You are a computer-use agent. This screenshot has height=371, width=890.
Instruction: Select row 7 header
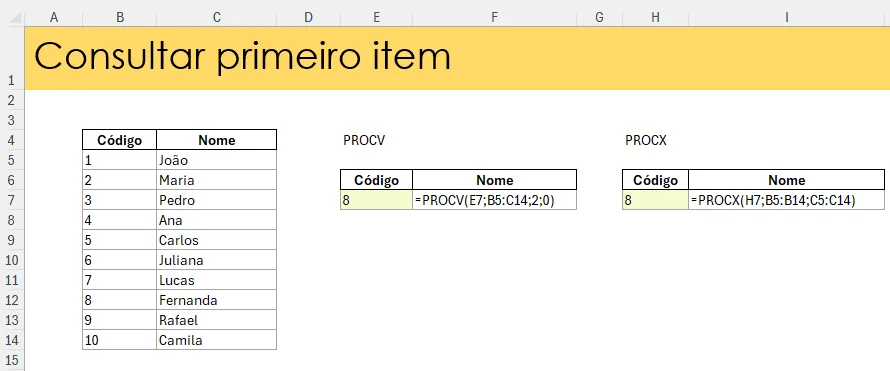pyautogui.click(x=12, y=200)
